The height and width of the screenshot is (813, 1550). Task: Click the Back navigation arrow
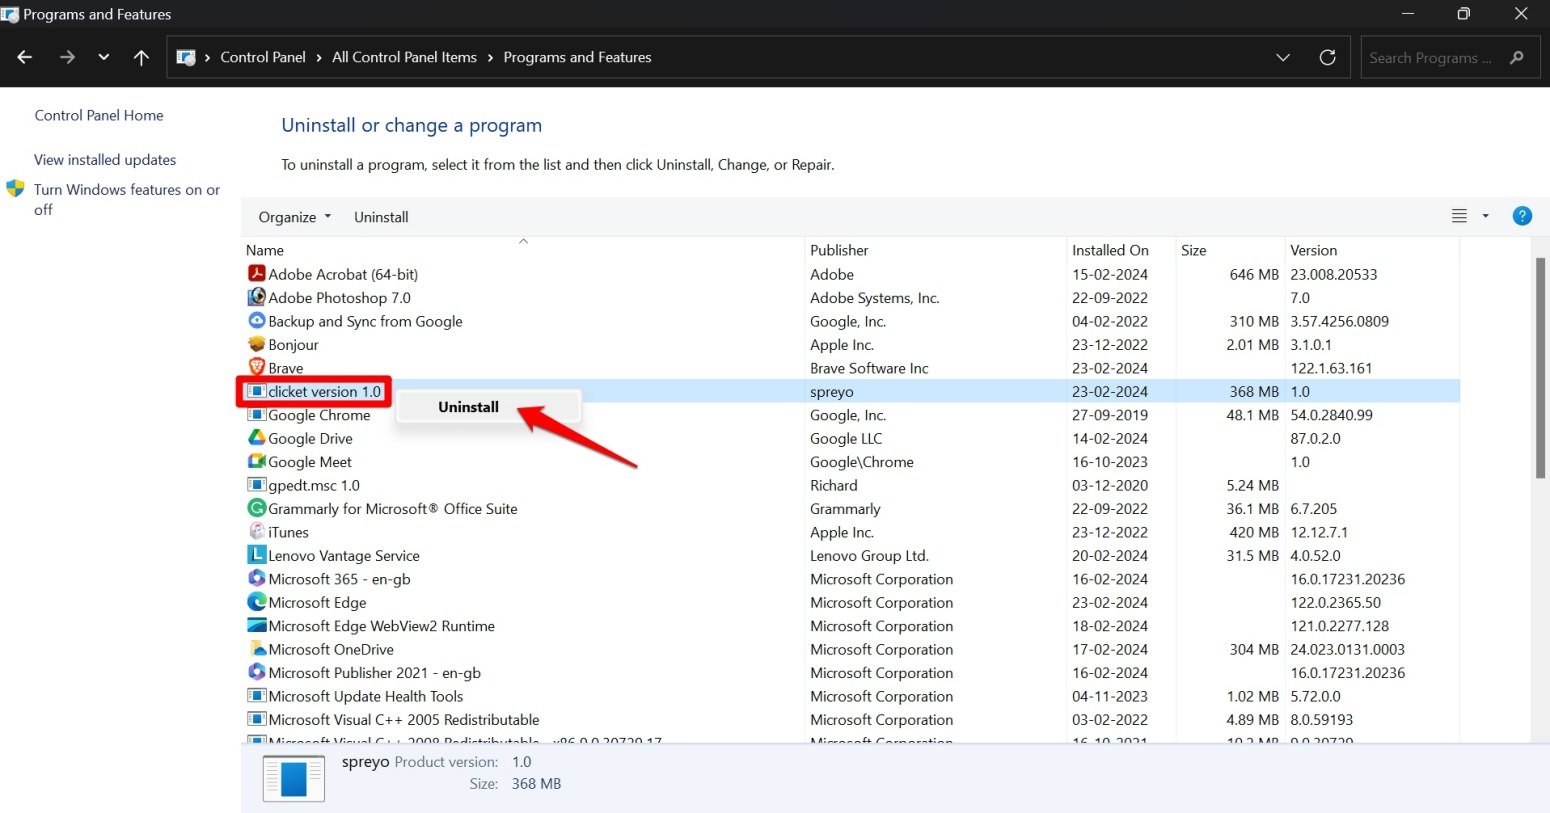click(x=25, y=58)
